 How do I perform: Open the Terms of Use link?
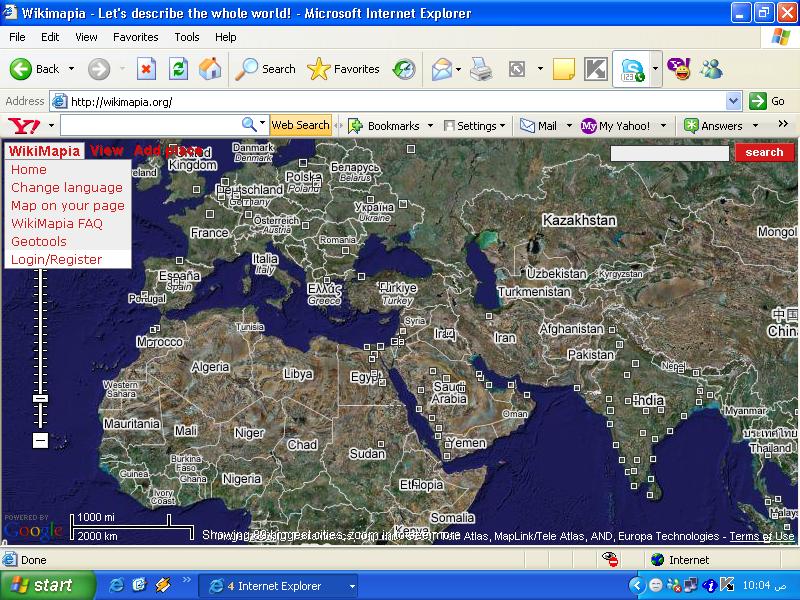coord(762,536)
